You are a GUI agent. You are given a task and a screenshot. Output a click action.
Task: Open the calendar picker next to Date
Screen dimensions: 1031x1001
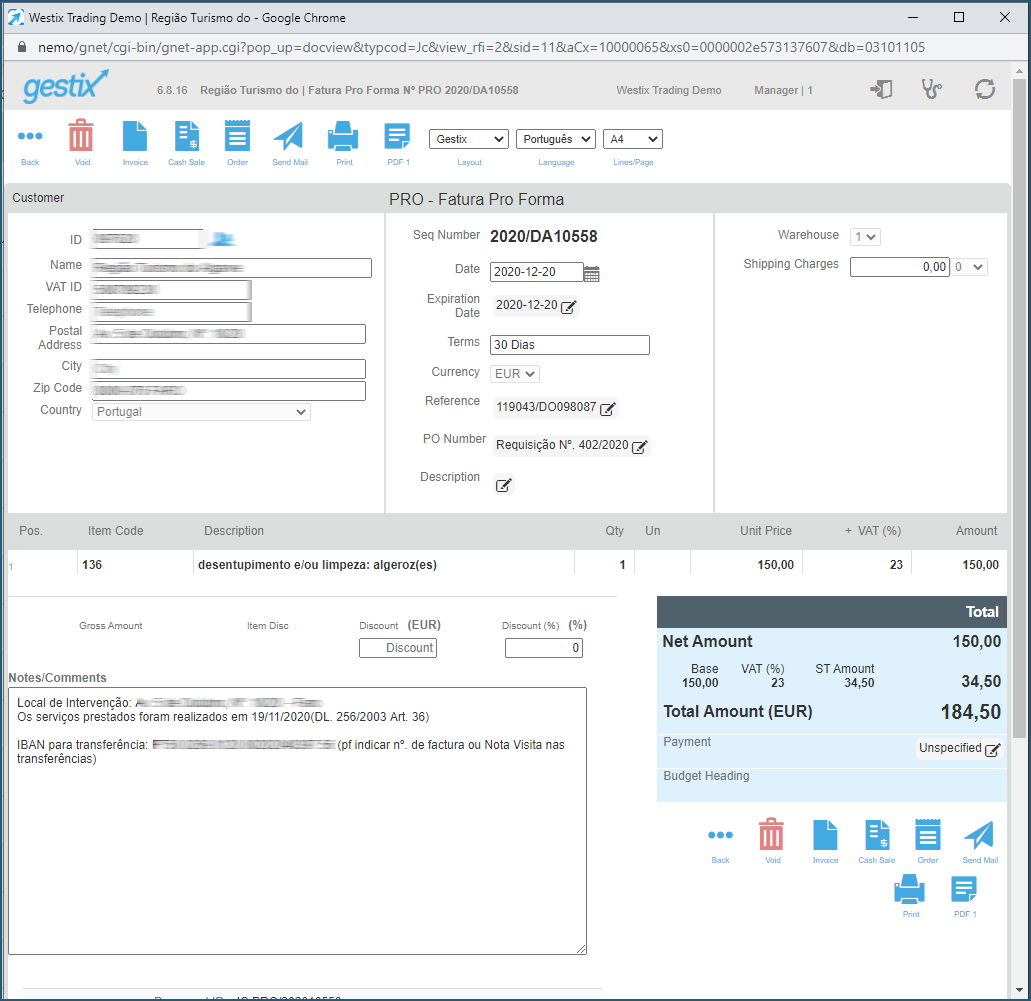click(591, 274)
